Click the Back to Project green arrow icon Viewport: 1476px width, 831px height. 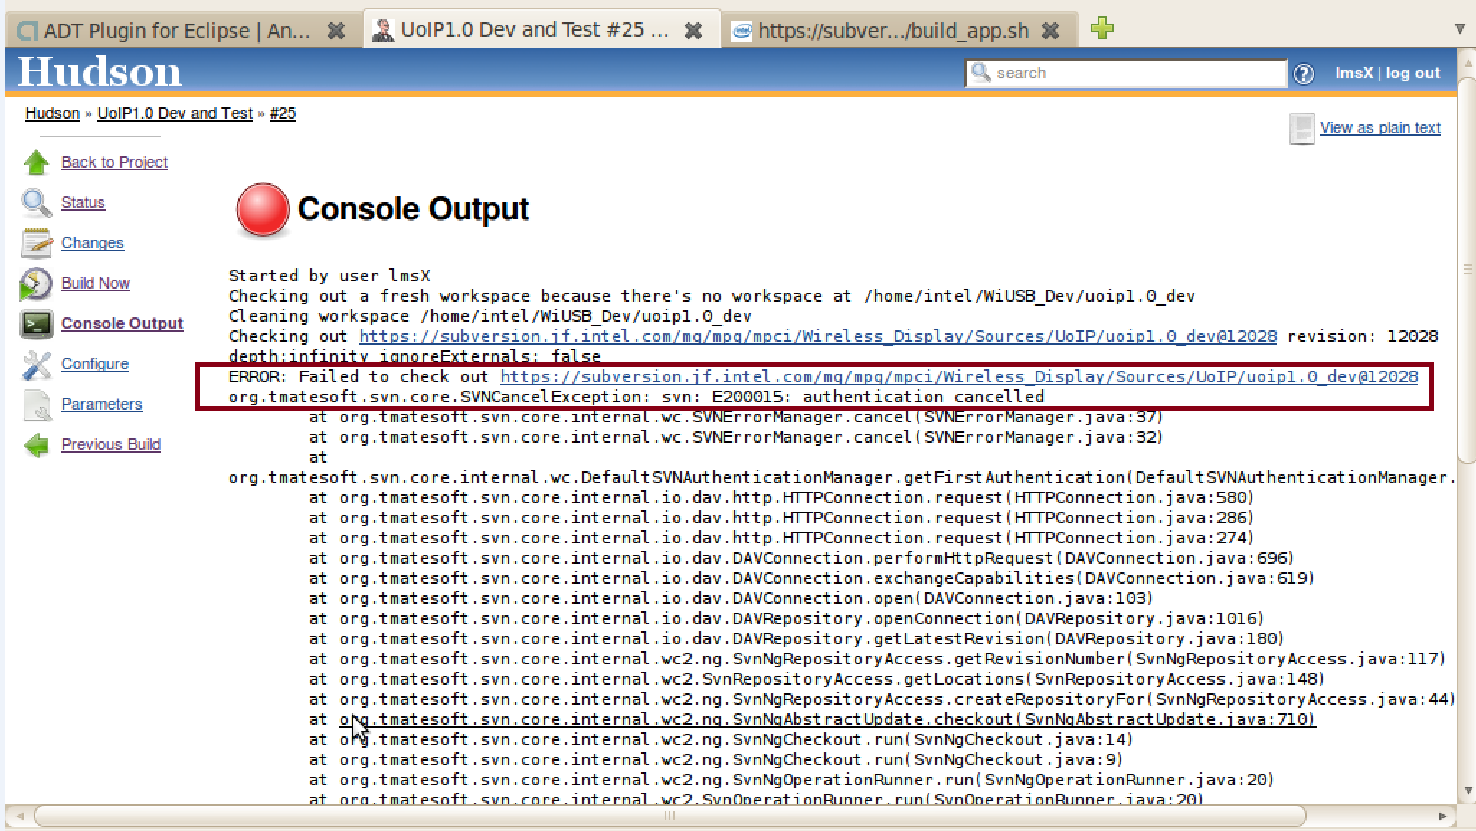tap(36, 162)
